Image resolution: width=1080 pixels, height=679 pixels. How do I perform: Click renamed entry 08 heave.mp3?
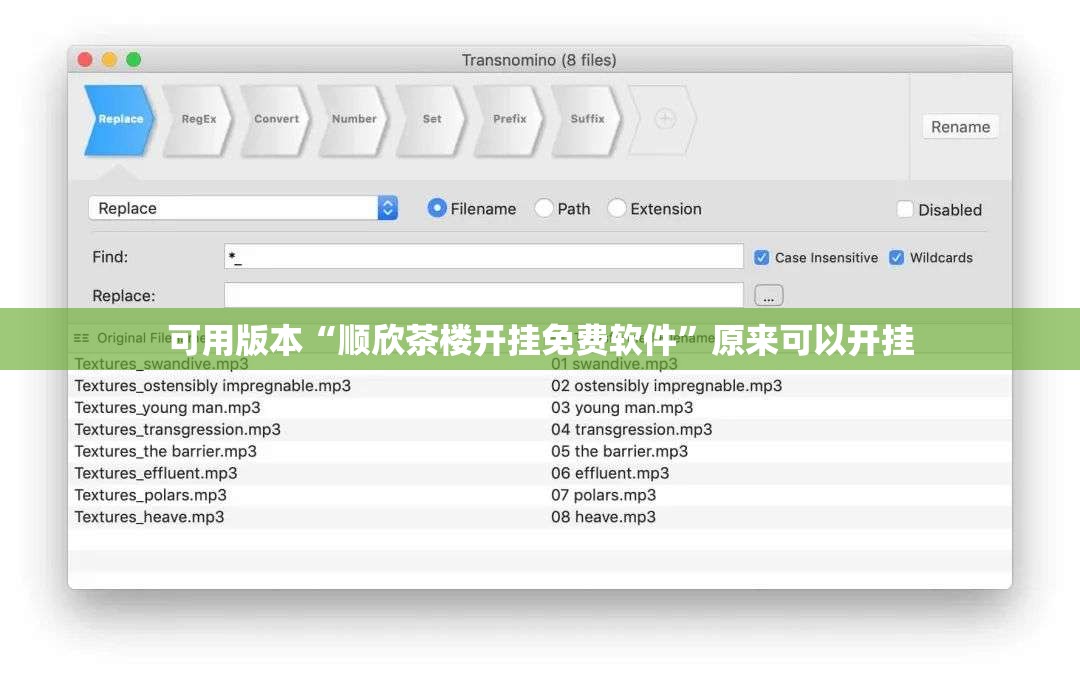pyautogui.click(x=603, y=517)
